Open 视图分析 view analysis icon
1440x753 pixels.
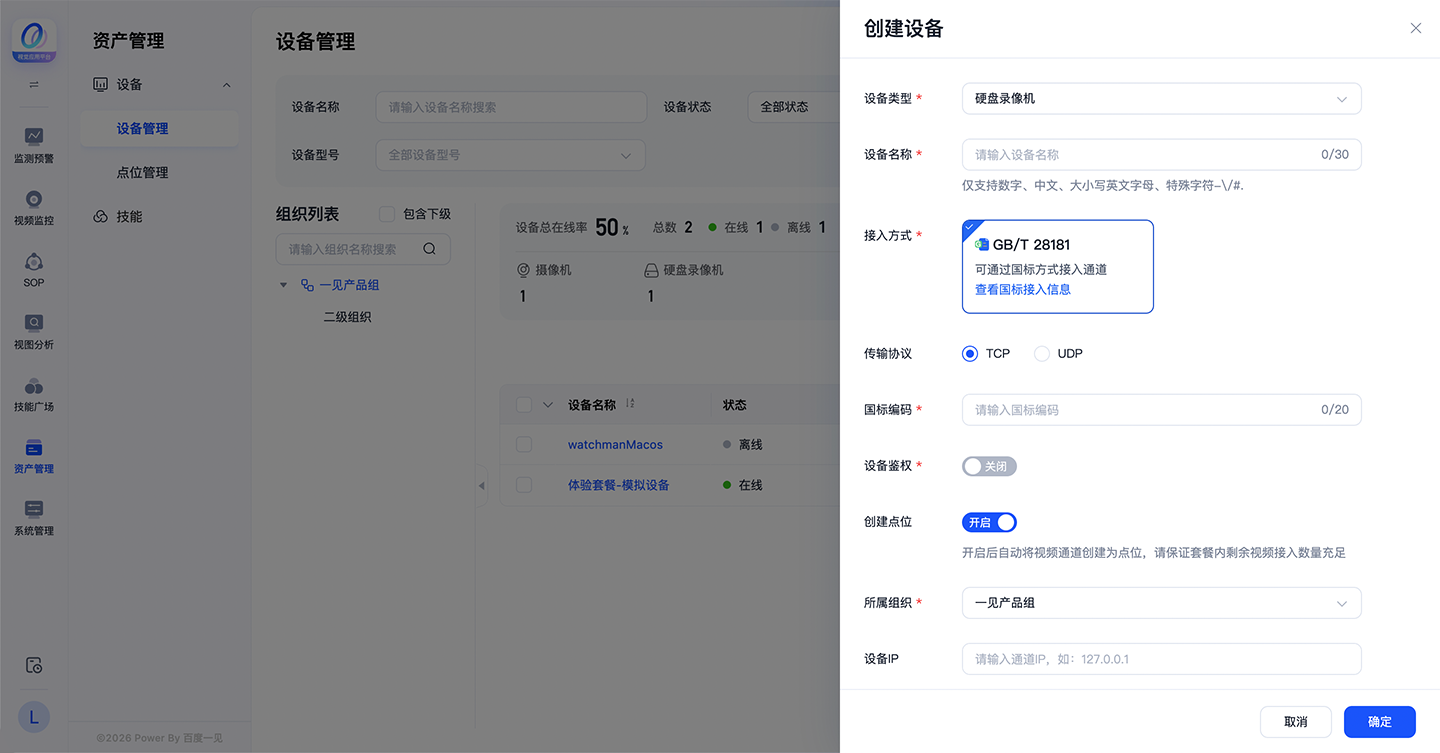34,323
